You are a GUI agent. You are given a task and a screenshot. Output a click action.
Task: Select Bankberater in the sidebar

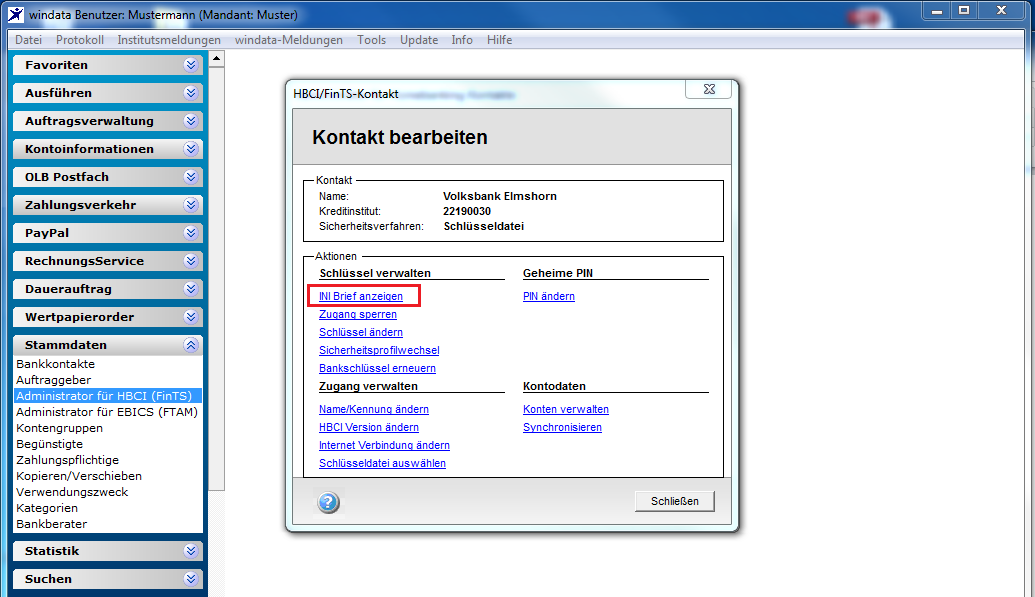(x=51, y=524)
